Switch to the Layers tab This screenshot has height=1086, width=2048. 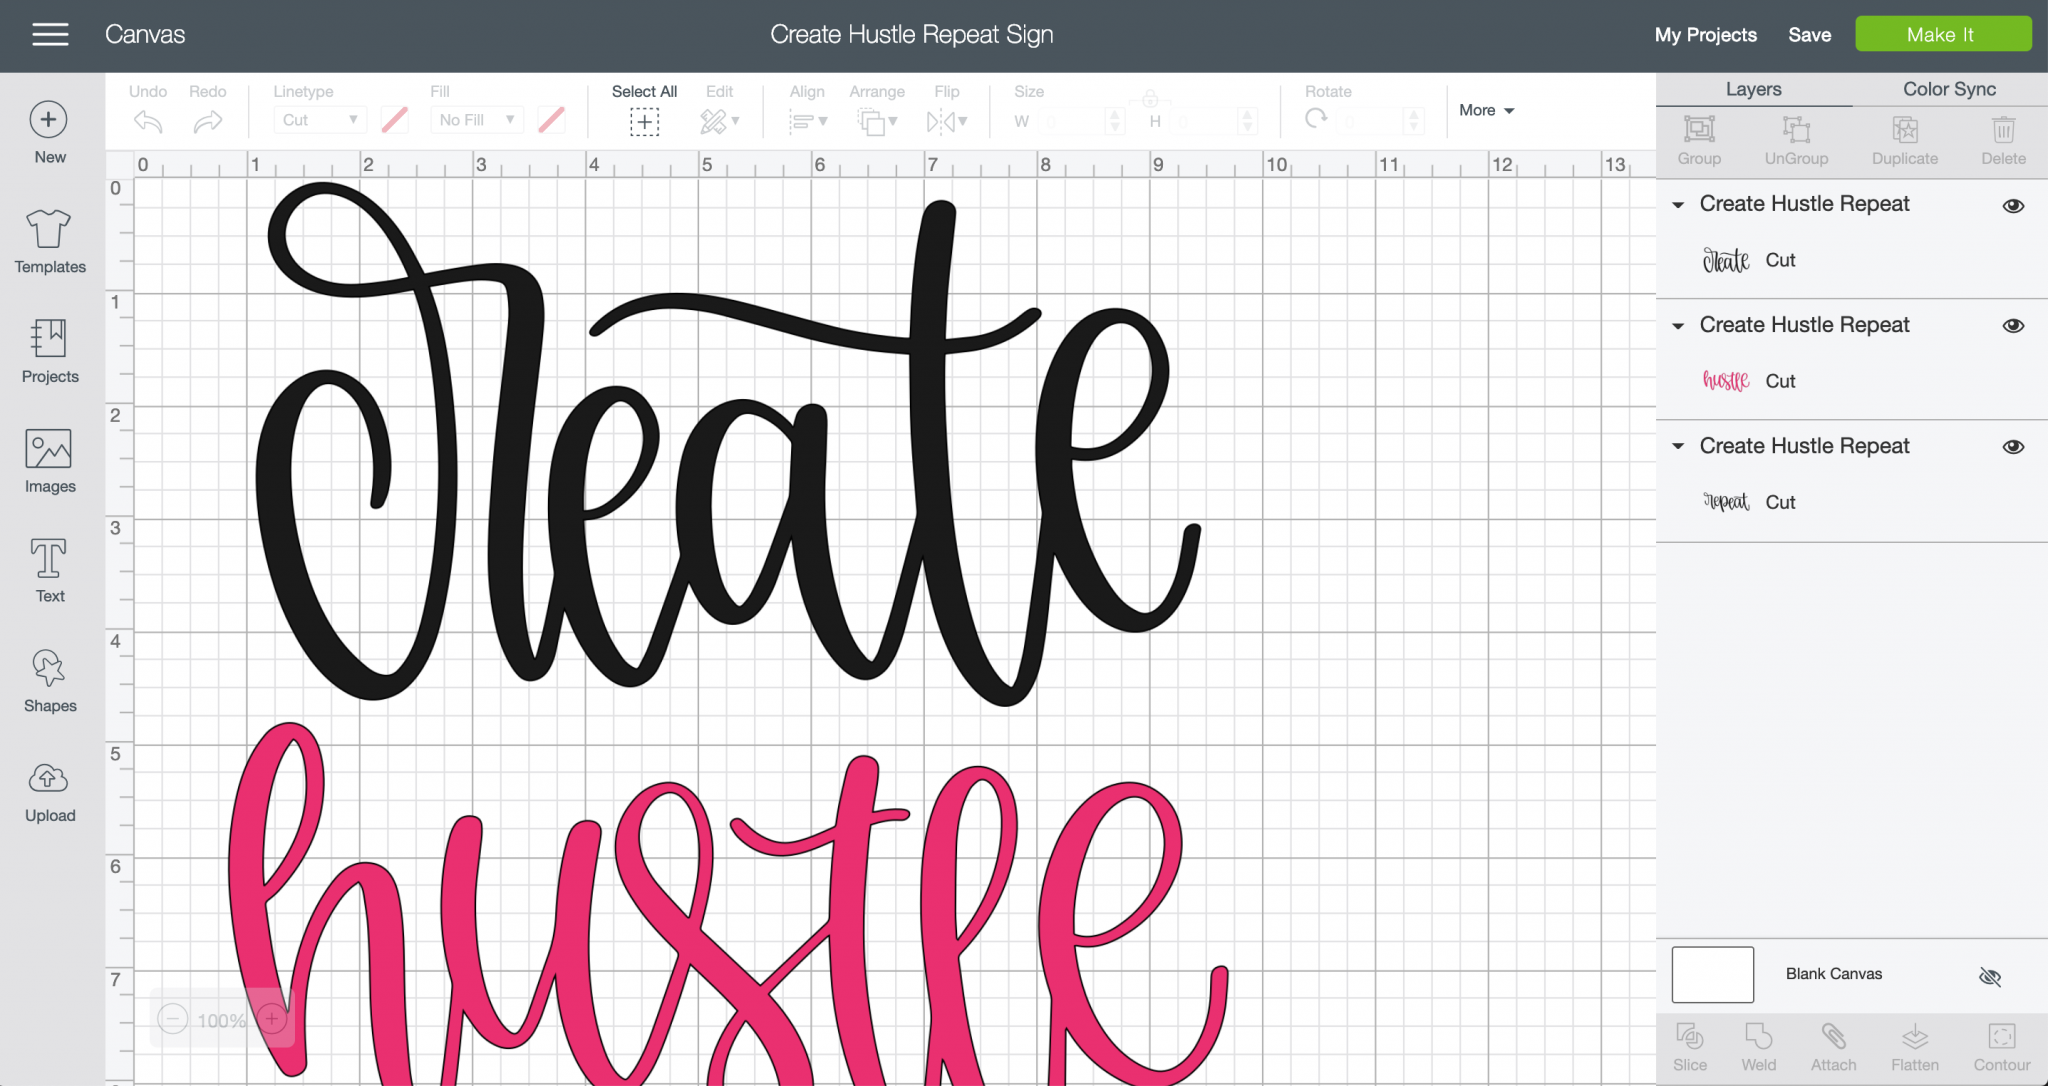coord(1753,89)
